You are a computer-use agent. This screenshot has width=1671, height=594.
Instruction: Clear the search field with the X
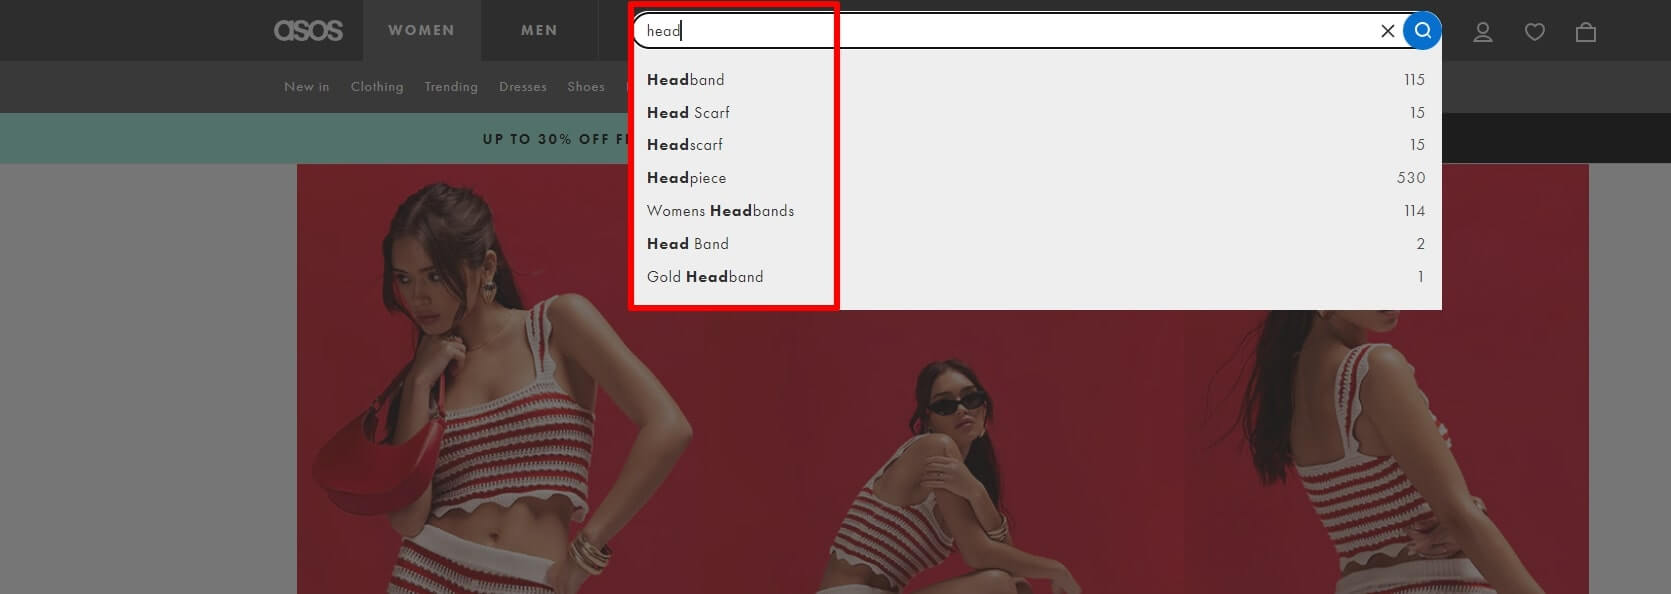click(1387, 31)
